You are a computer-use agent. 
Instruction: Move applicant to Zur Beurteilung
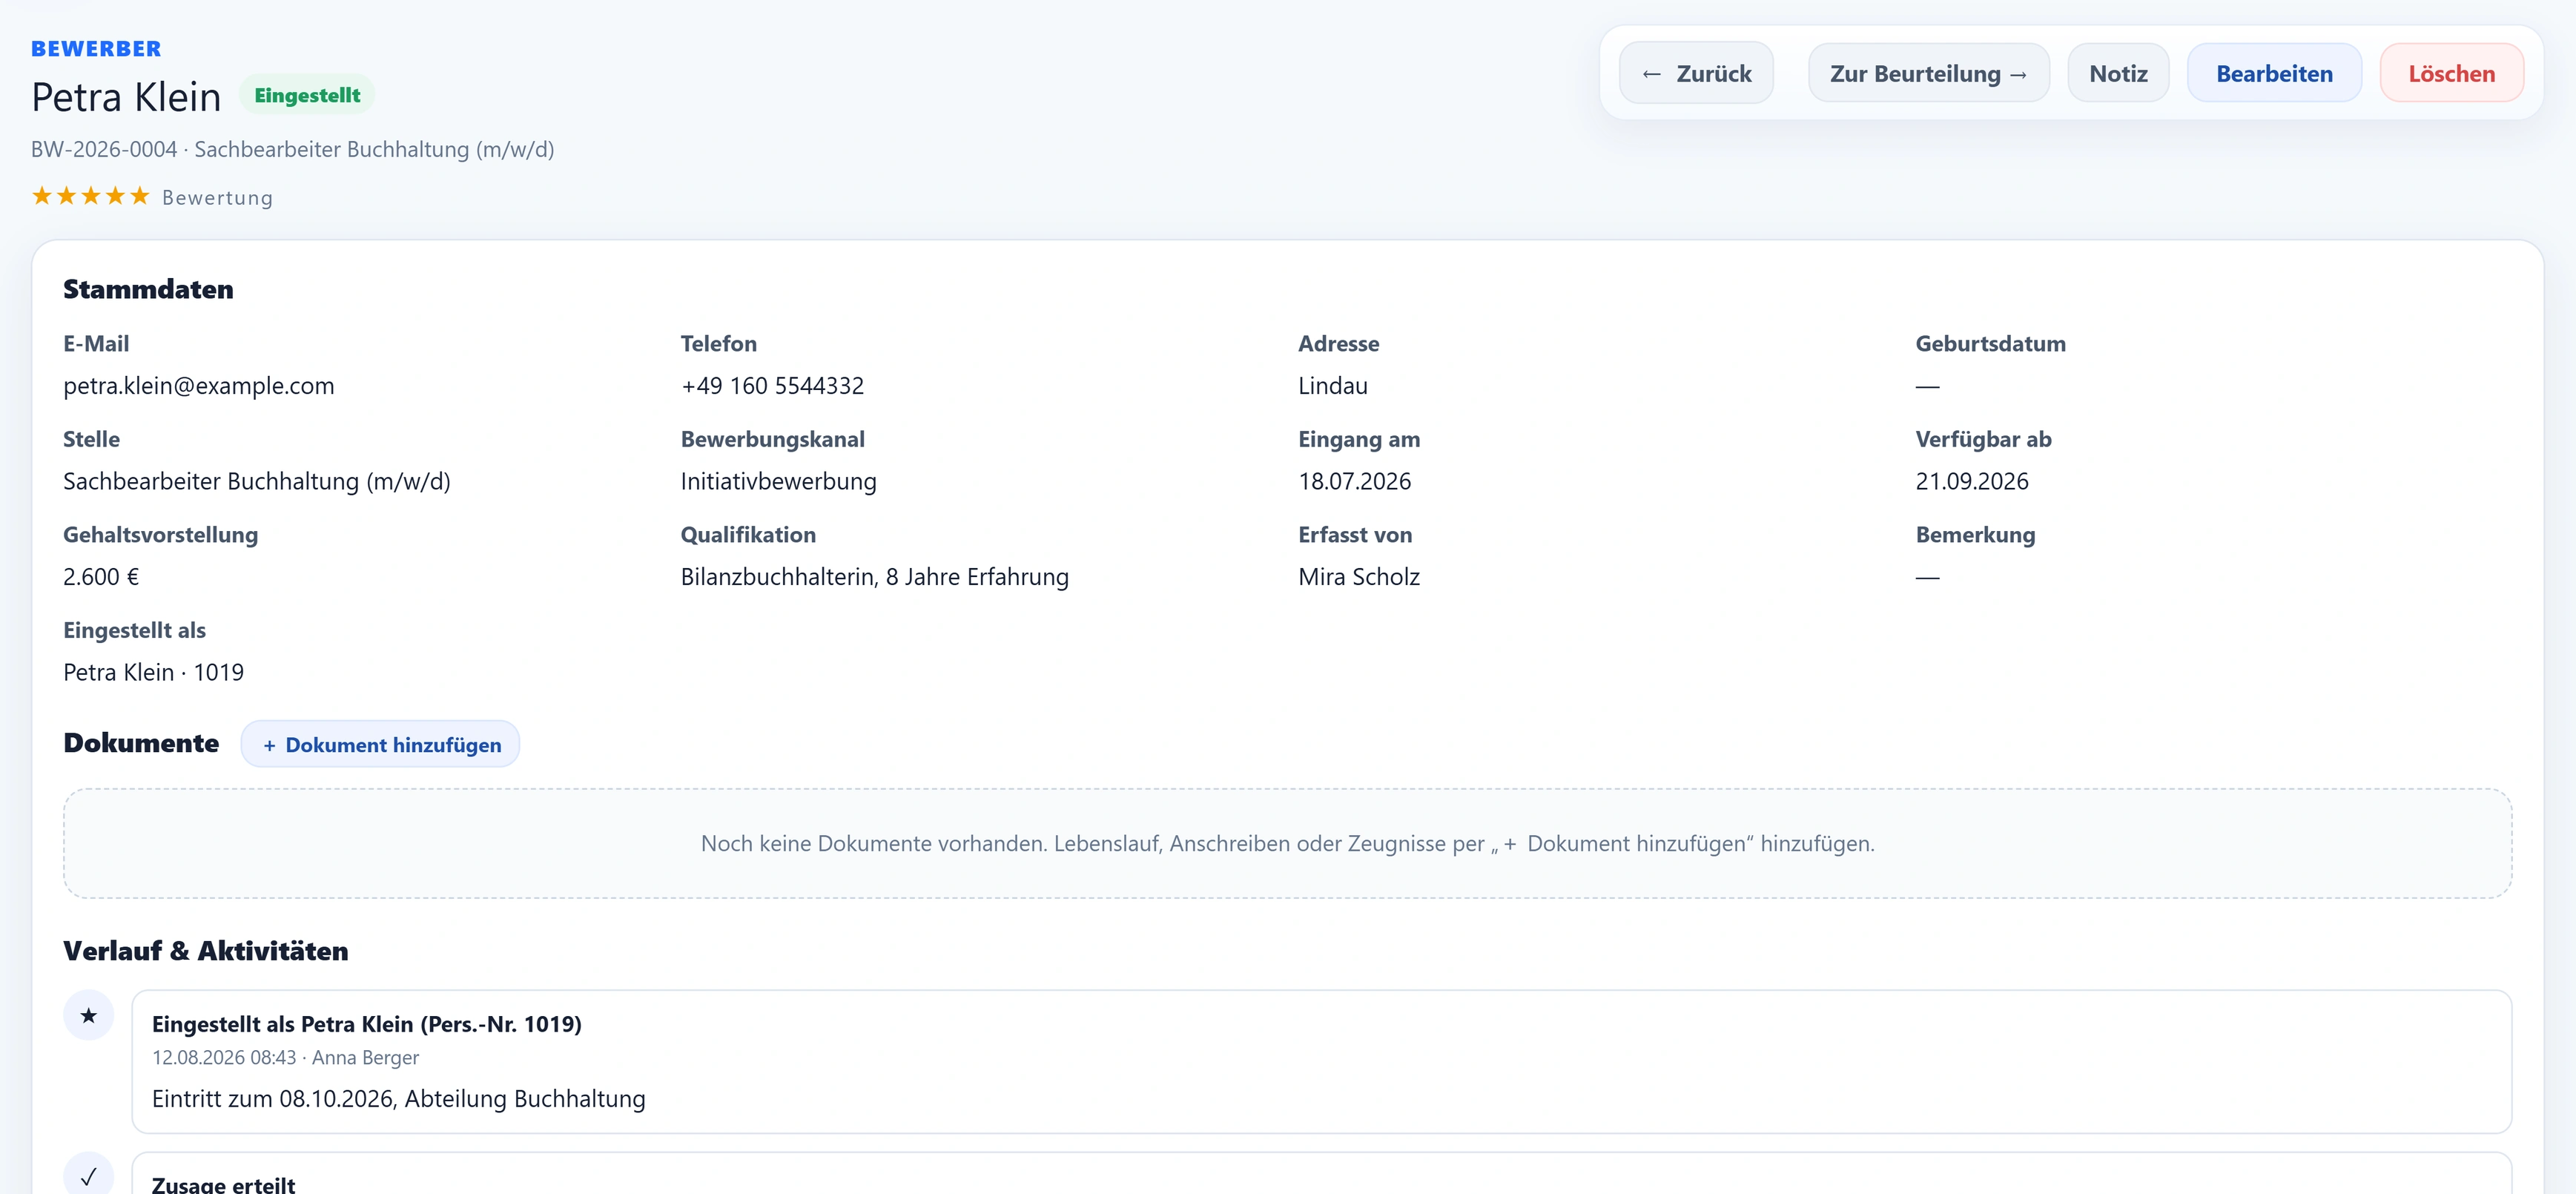click(1928, 73)
